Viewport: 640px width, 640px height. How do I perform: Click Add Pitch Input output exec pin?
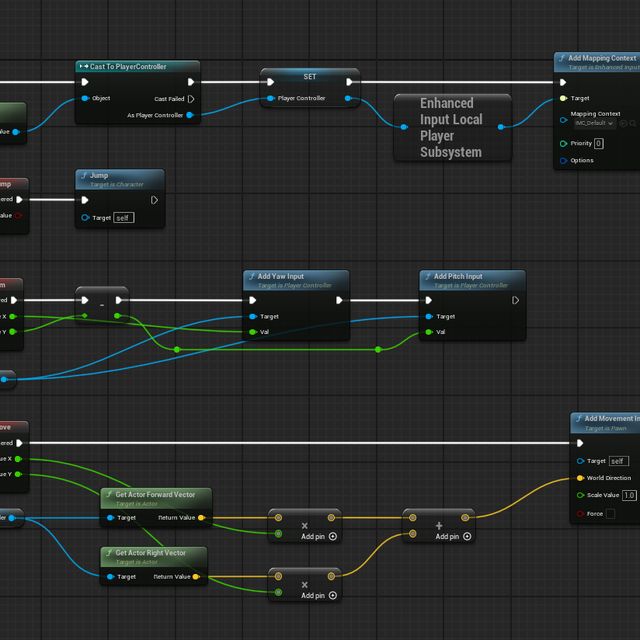click(516, 300)
